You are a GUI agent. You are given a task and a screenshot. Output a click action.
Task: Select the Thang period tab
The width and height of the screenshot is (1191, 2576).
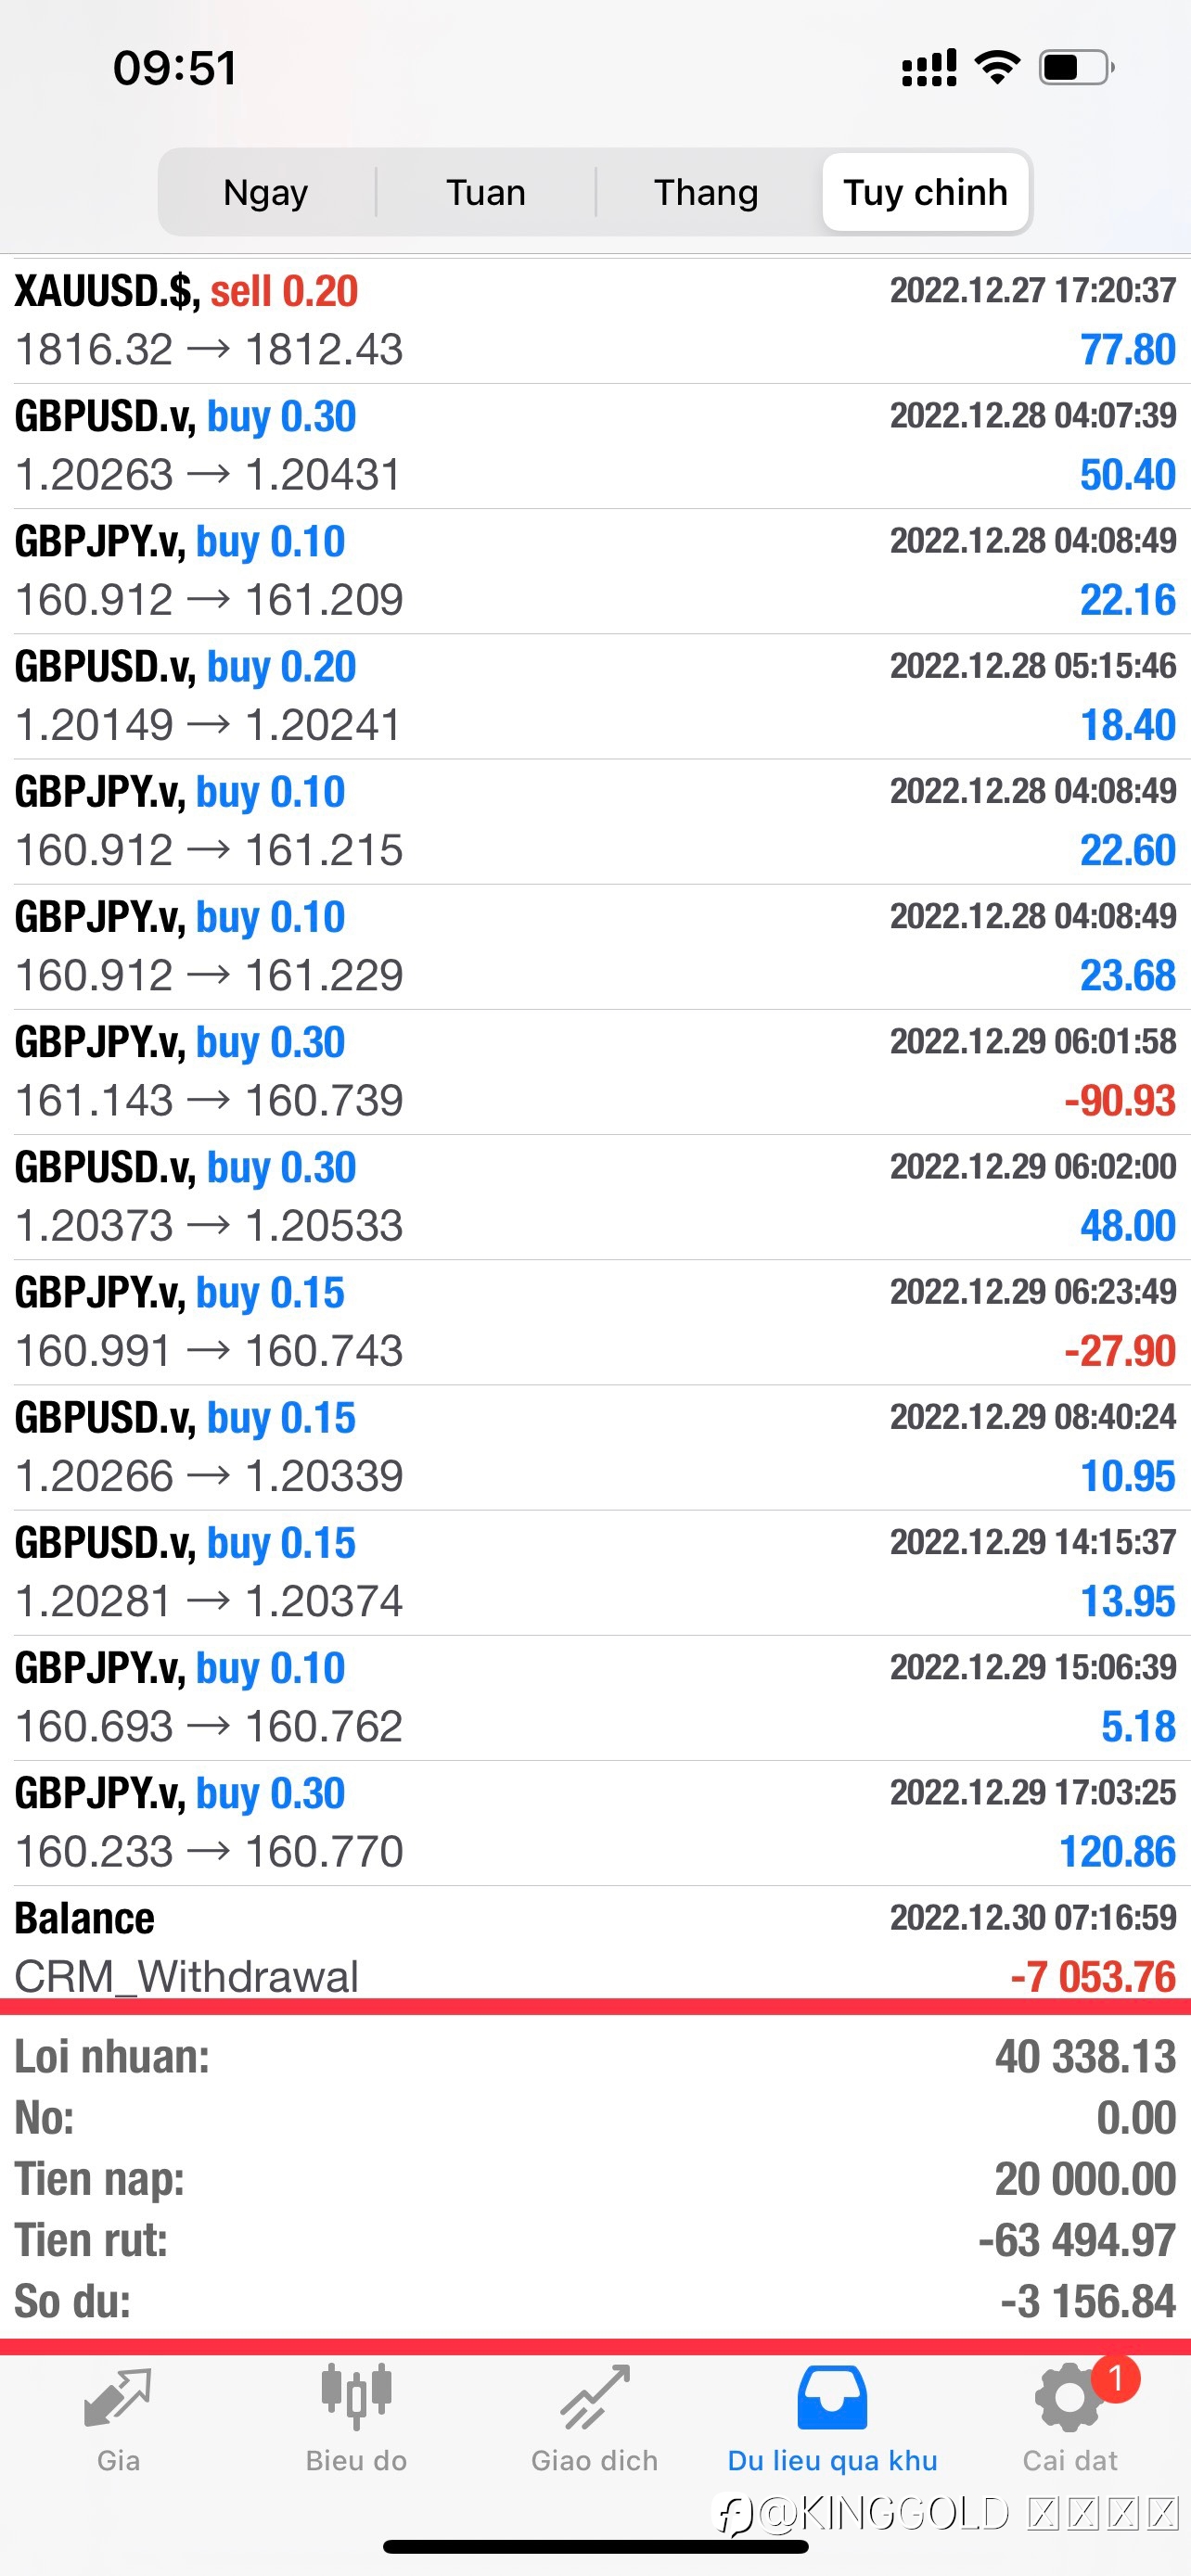[x=706, y=192]
